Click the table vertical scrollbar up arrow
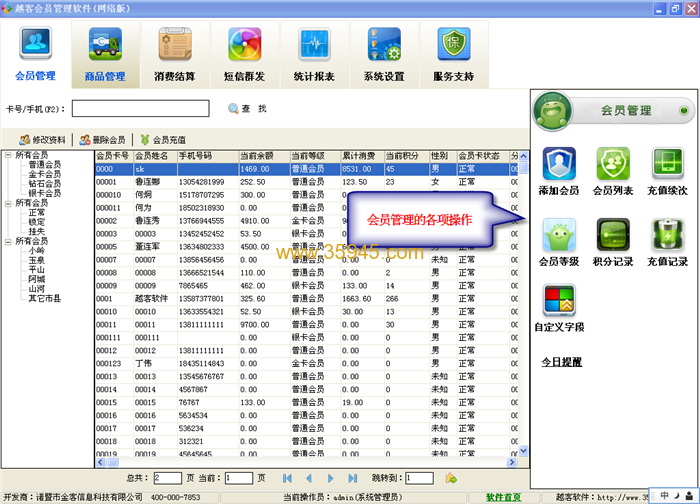This screenshot has width=700, height=504. pyautogui.click(x=524, y=156)
